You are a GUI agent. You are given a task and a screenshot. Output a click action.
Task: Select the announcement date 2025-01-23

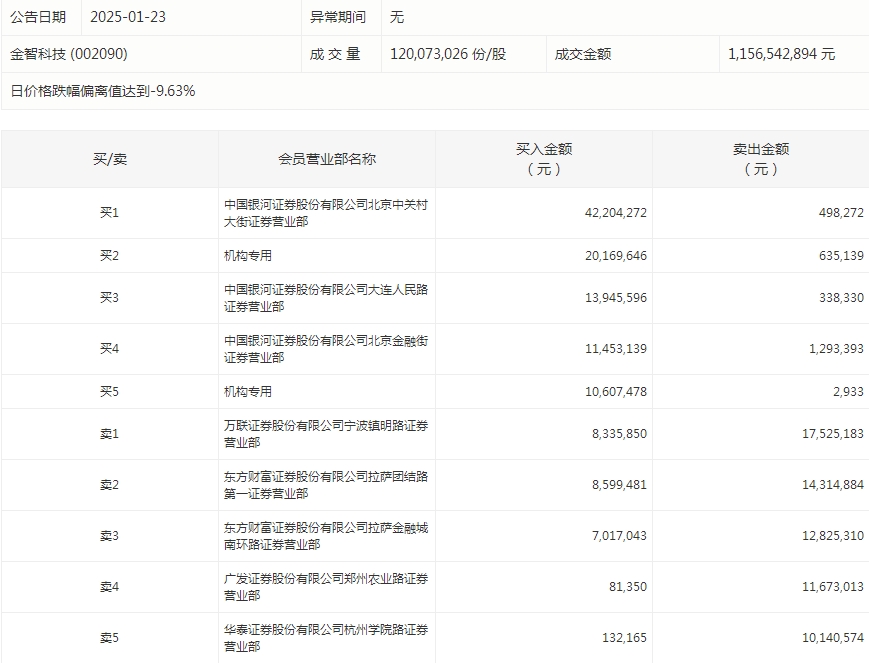click(125, 16)
